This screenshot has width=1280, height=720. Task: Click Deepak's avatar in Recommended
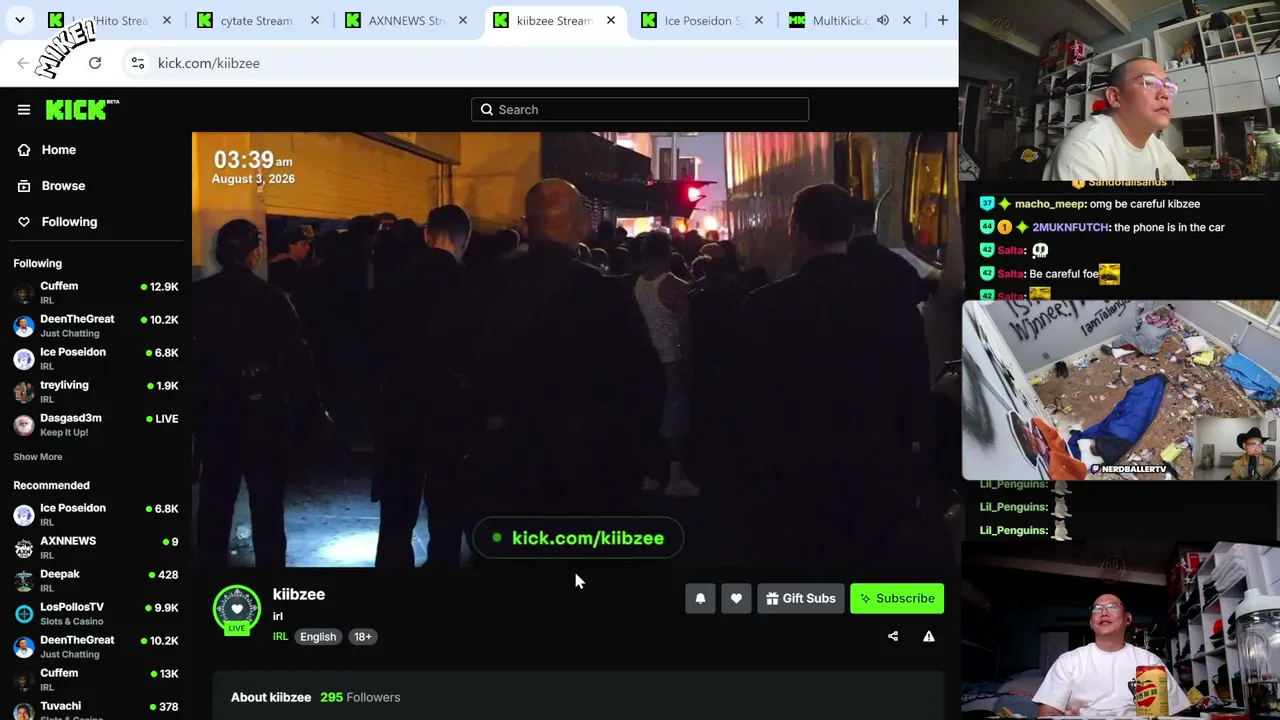tap(24, 581)
